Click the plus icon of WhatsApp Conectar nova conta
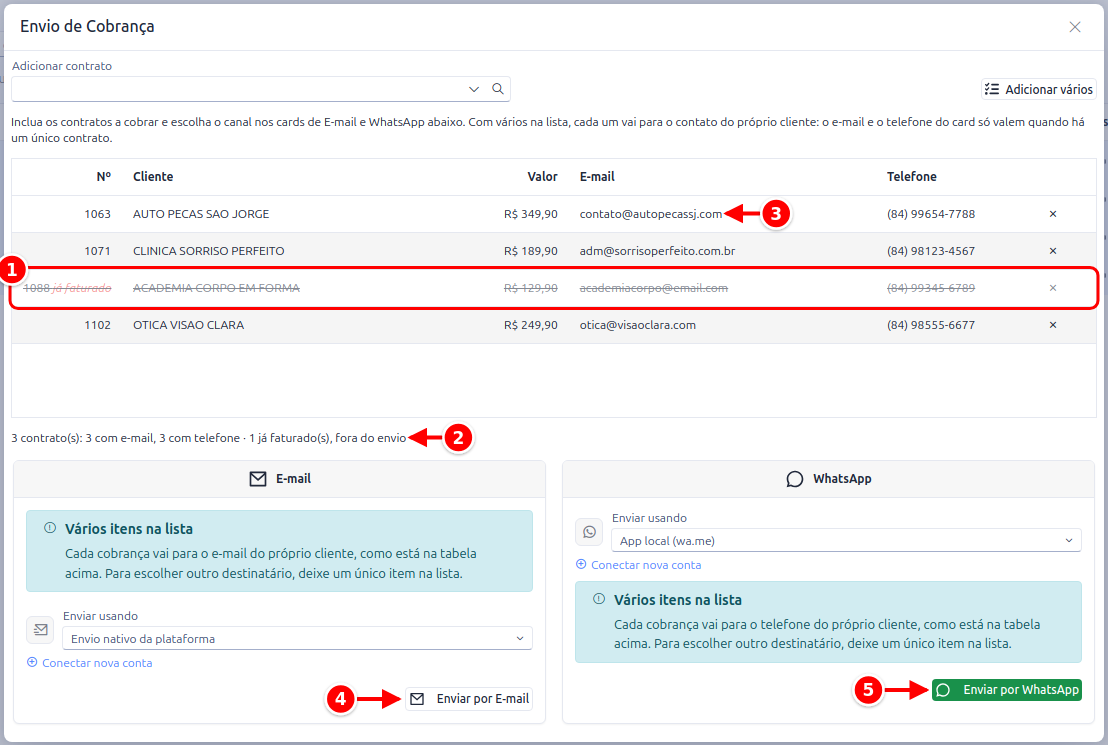This screenshot has height=745, width=1108. click(581, 564)
